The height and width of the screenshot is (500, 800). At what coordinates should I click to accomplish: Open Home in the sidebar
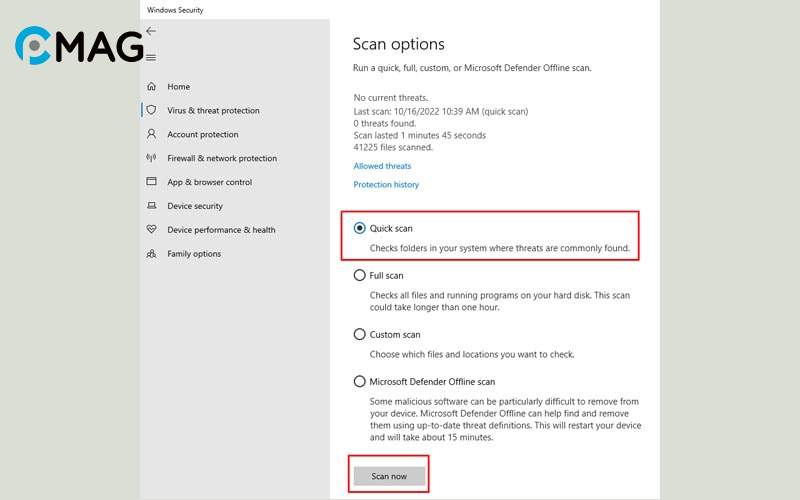pyautogui.click(x=179, y=87)
